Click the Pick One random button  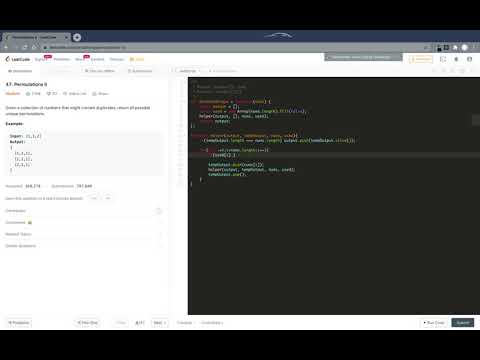(88, 323)
